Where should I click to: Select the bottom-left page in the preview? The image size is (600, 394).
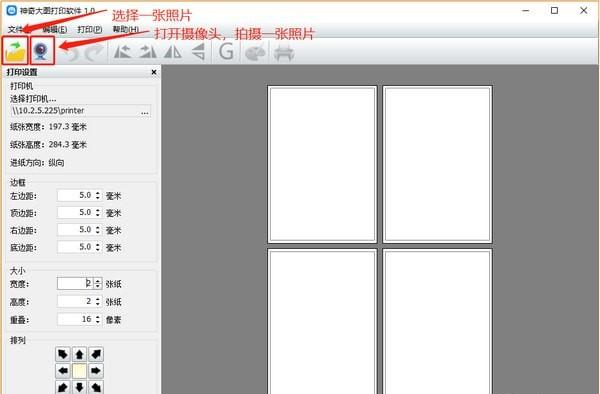(322, 321)
